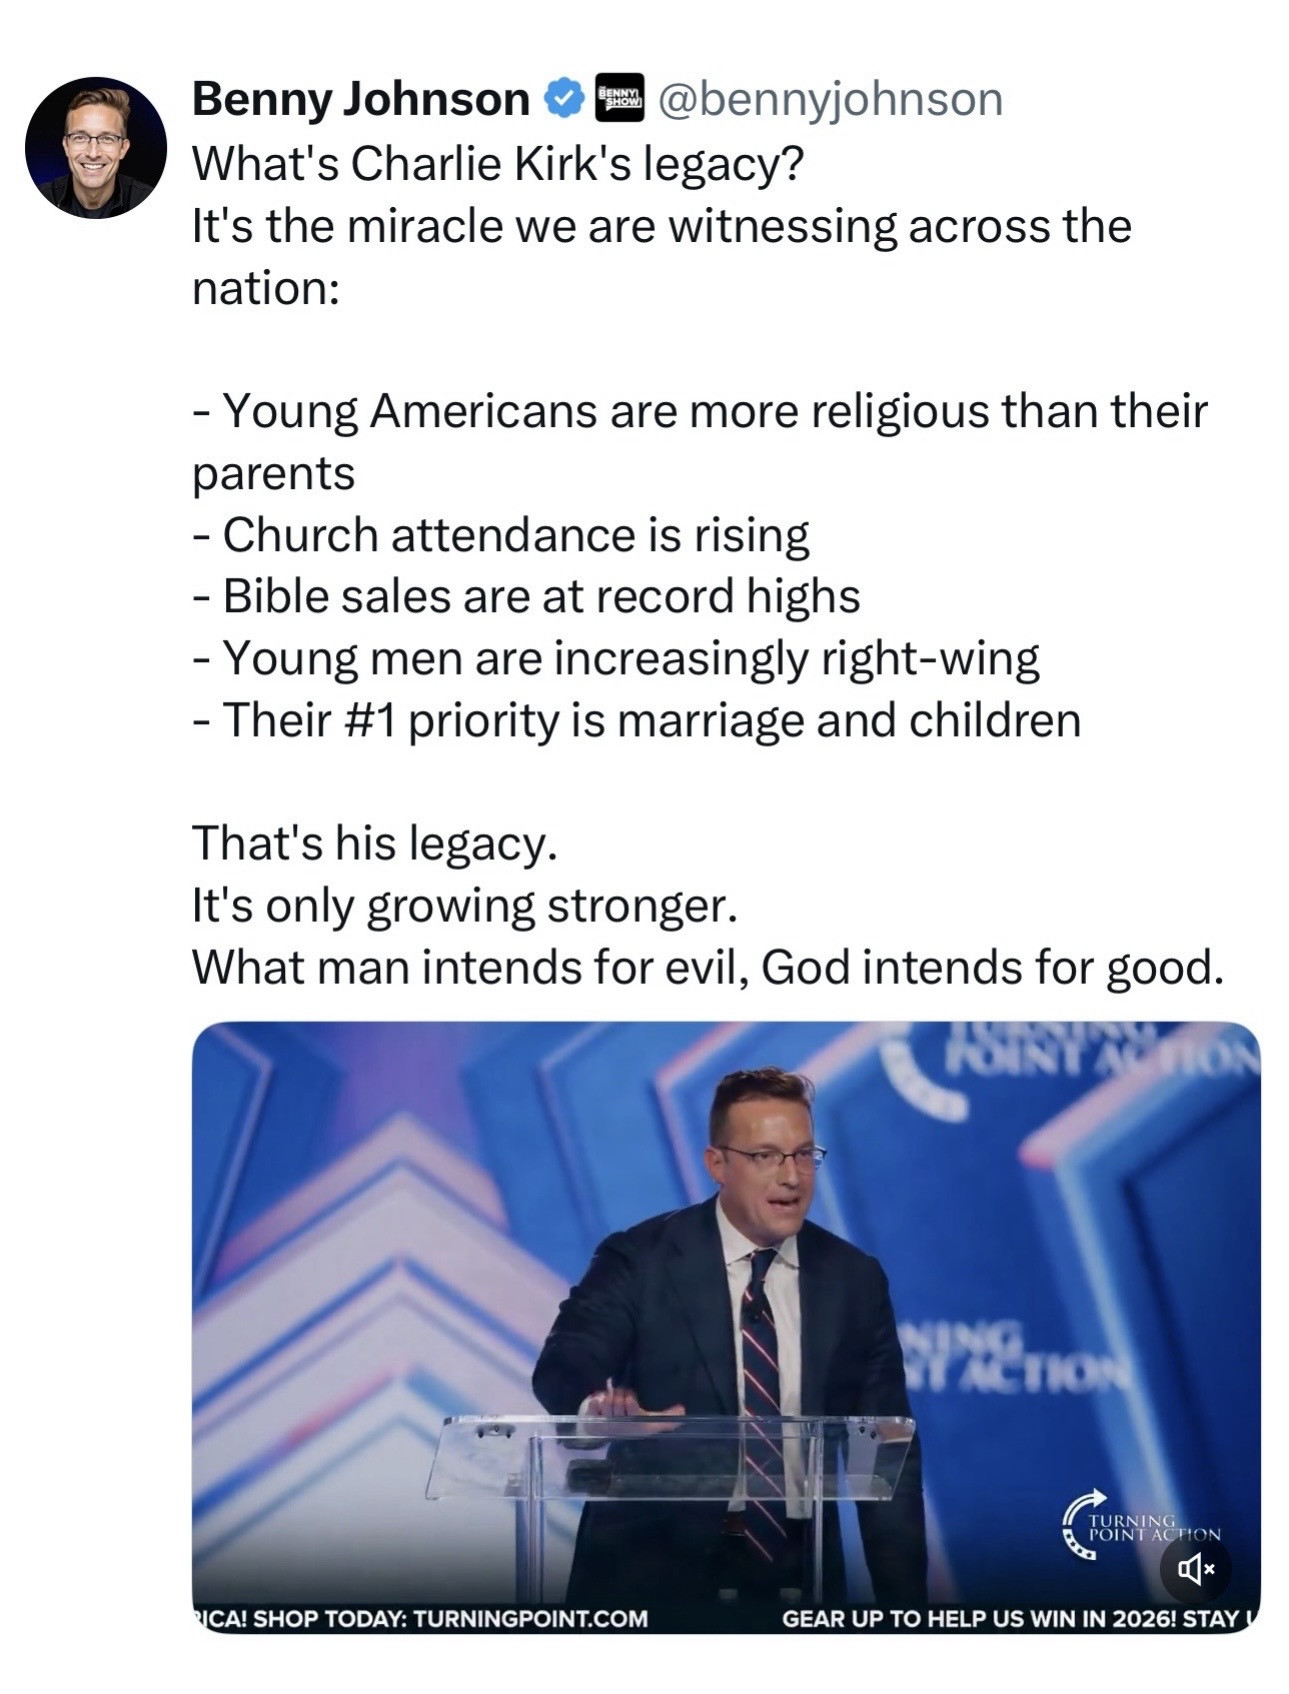Click the Benny Show affiliation badge
This screenshot has width=1289, height=1694.
[x=619, y=98]
